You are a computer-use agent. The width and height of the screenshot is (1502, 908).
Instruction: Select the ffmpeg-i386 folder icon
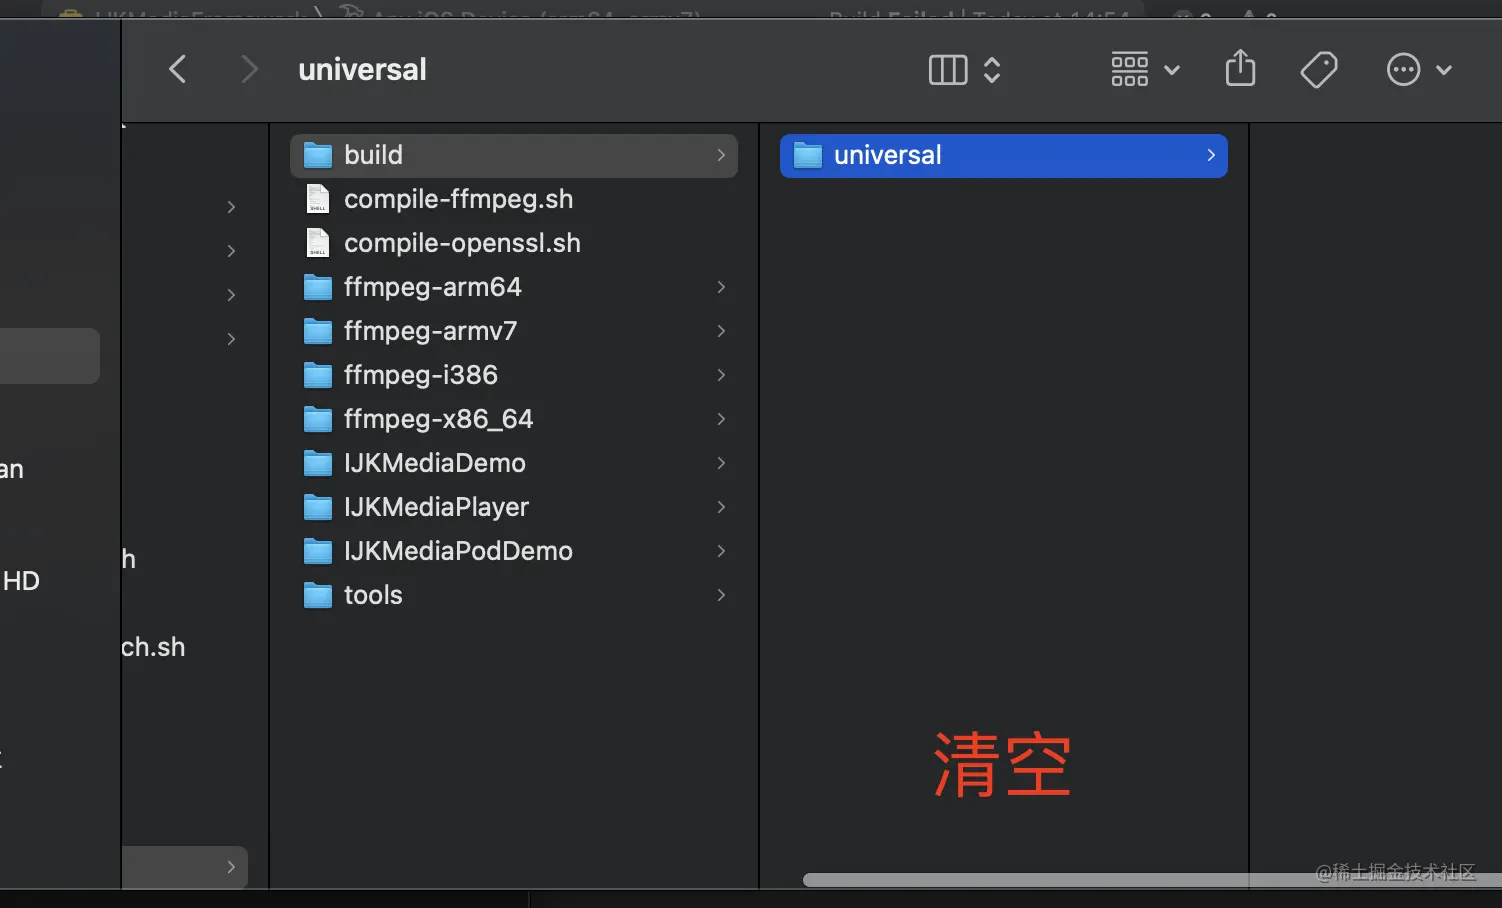[x=318, y=375]
